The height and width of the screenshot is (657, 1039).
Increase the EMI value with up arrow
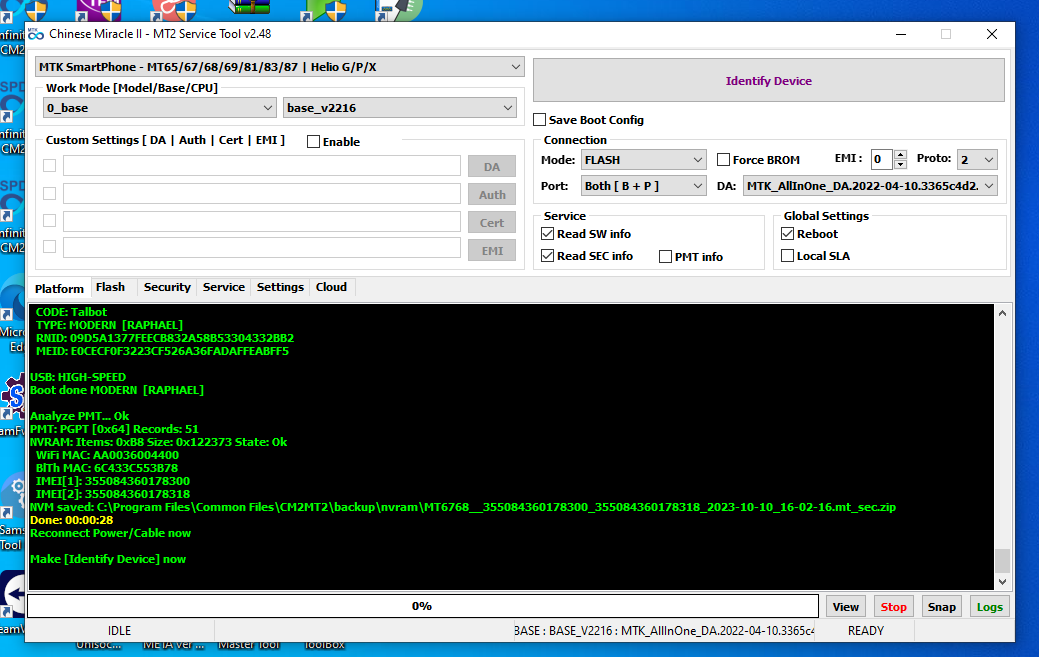[900, 155]
